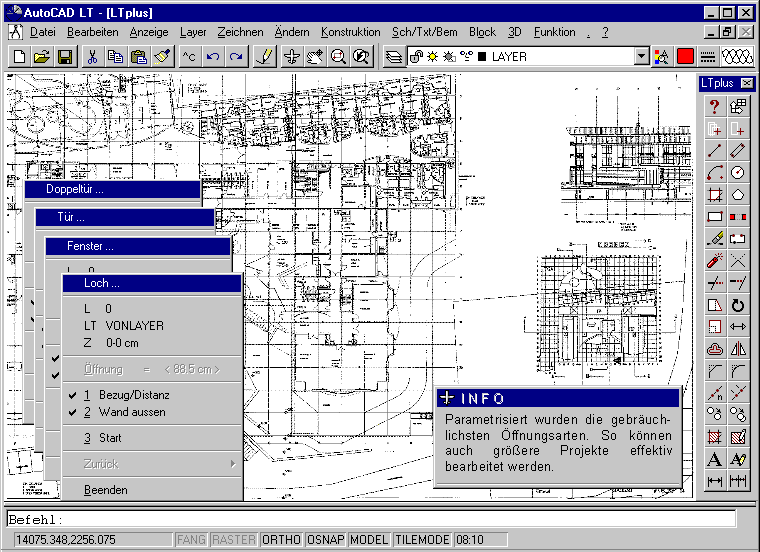Click the LTplus edit text tool
This screenshot has width=760, height=552.
click(x=738, y=459)
